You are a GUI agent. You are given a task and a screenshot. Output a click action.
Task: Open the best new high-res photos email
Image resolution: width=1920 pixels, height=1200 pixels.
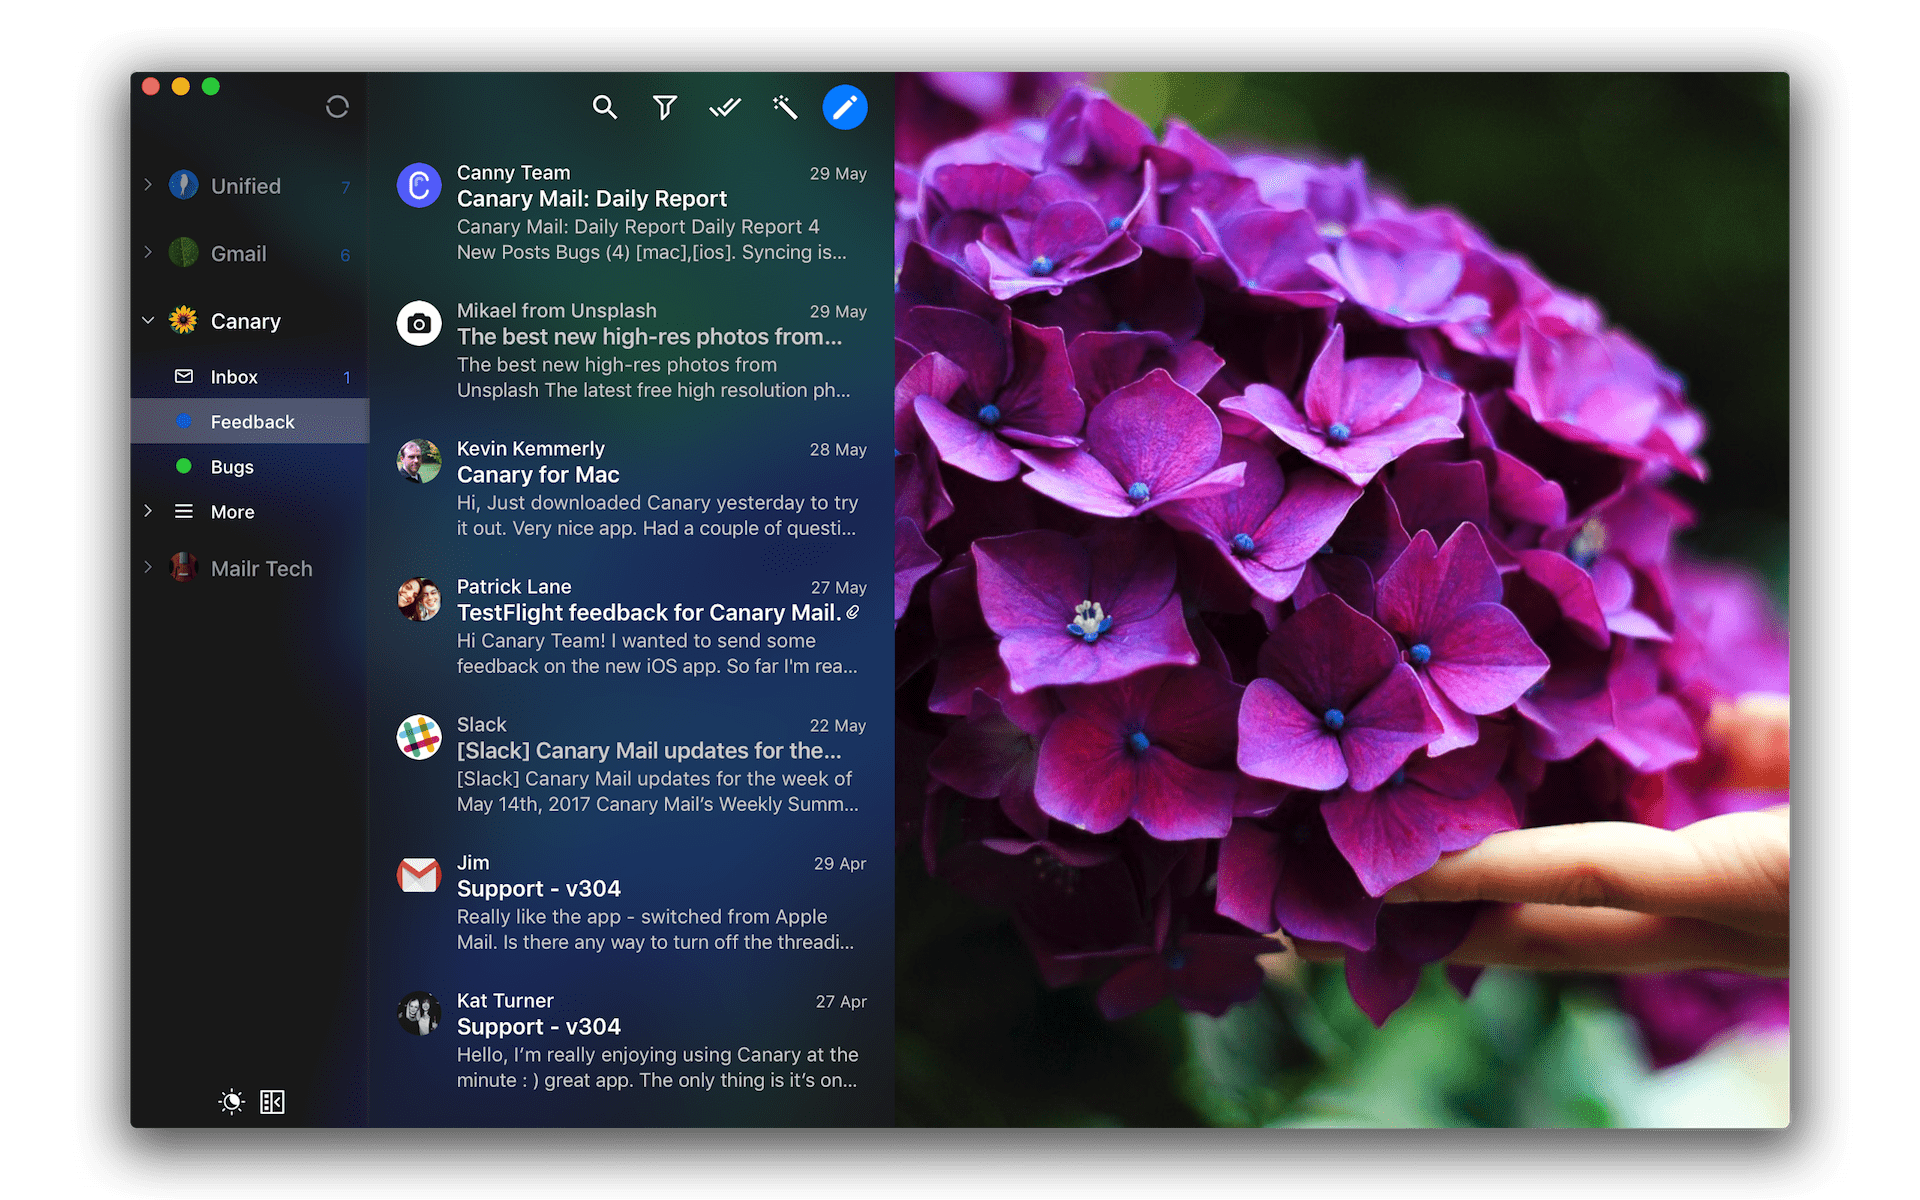tap(631, 351)
